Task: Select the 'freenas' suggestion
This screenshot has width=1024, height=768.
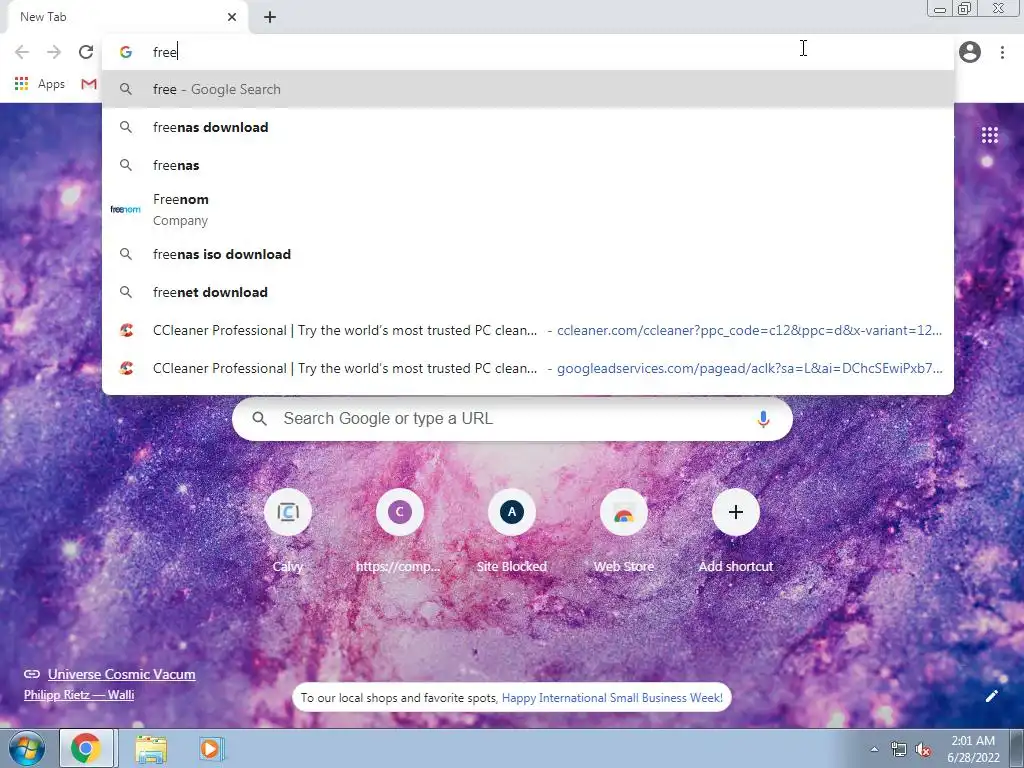Action: tap(528, 165)
